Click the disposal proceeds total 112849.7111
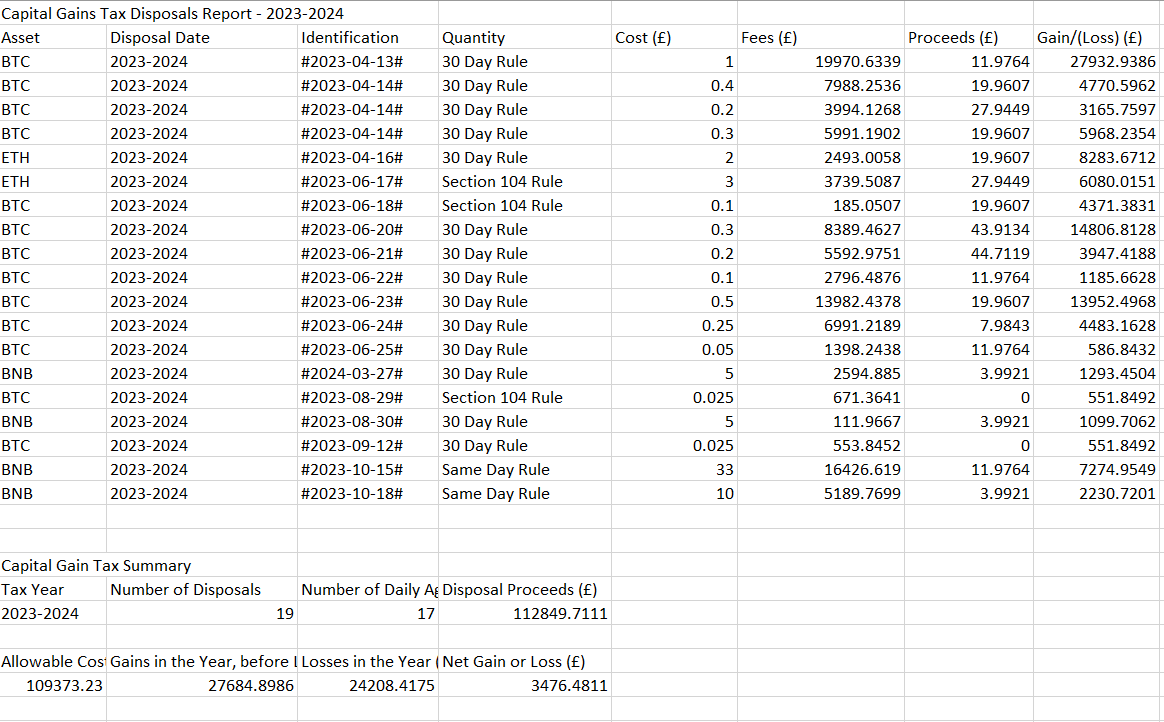 559,614
